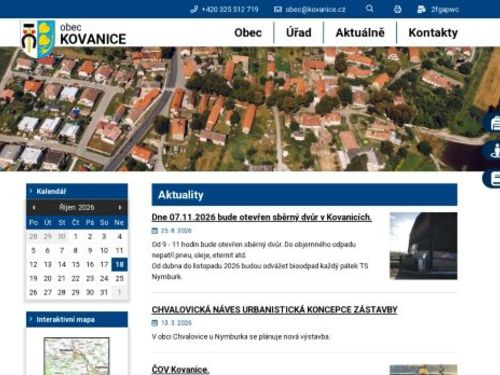Click the Říjen 2026 month header
This screenshot has width=500, height=375.
[77, 207]
